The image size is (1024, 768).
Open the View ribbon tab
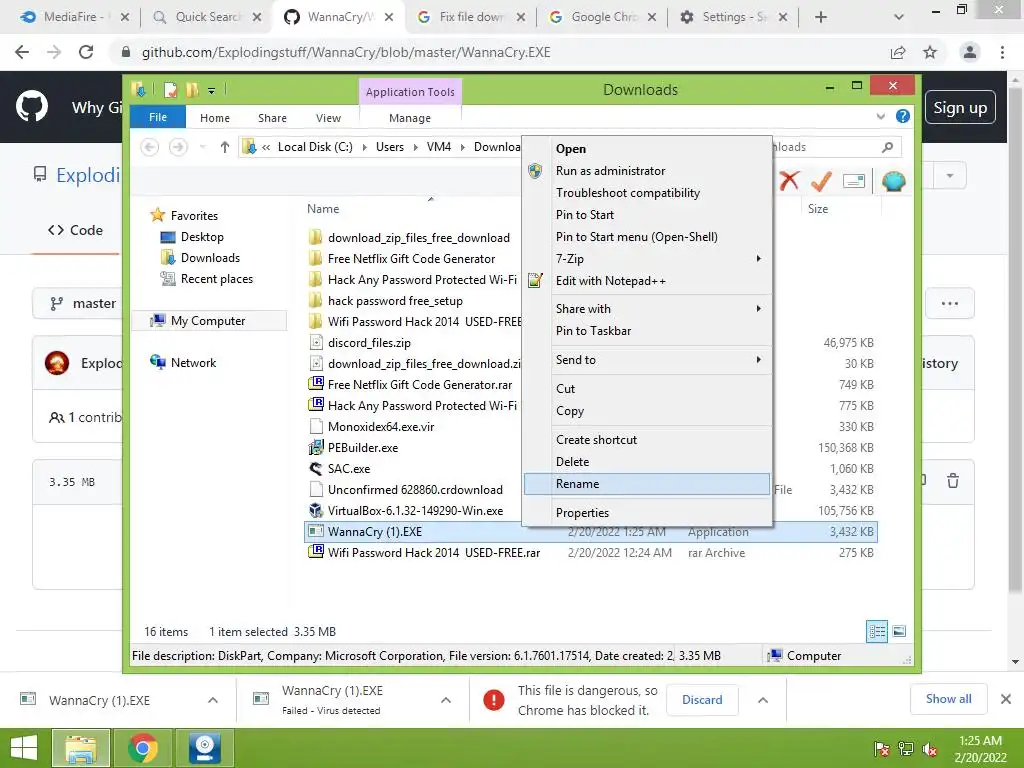click(x=328, y=118)
